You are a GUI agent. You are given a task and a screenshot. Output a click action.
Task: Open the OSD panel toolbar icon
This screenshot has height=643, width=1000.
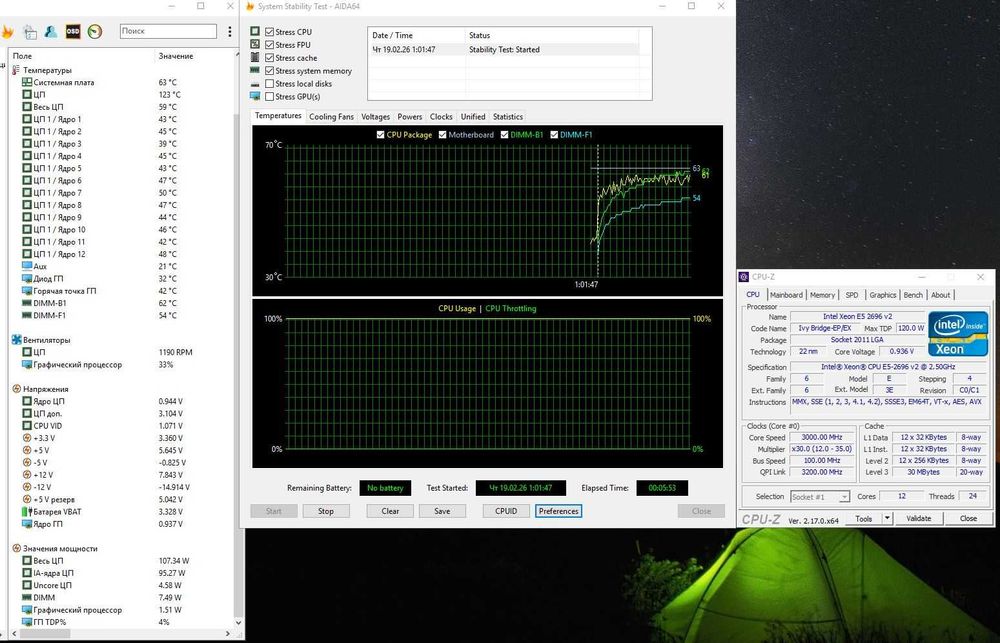[x=73, y=31]
